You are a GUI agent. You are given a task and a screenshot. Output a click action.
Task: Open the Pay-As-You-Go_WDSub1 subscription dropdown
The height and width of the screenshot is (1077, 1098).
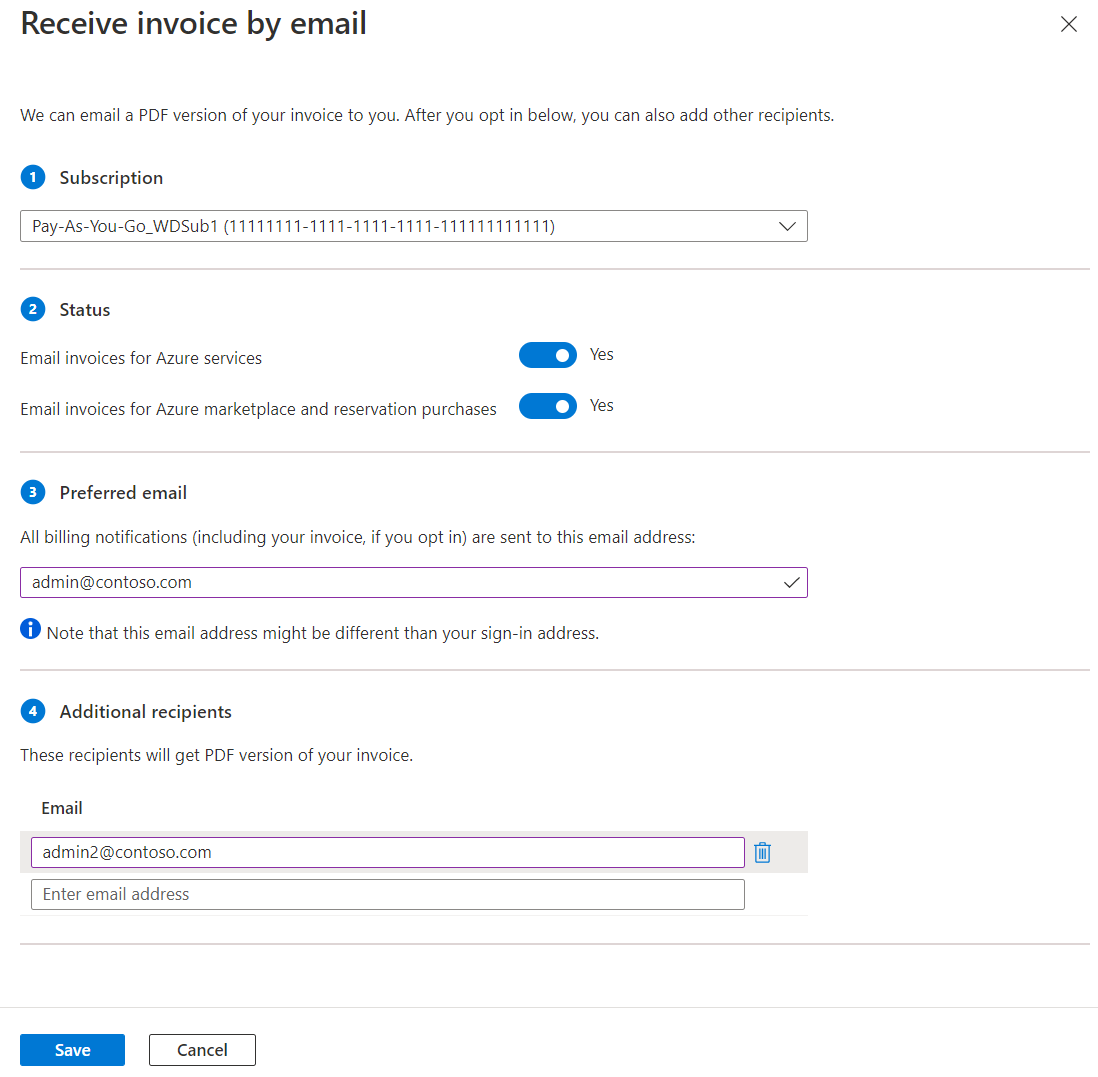click(400, 226)
